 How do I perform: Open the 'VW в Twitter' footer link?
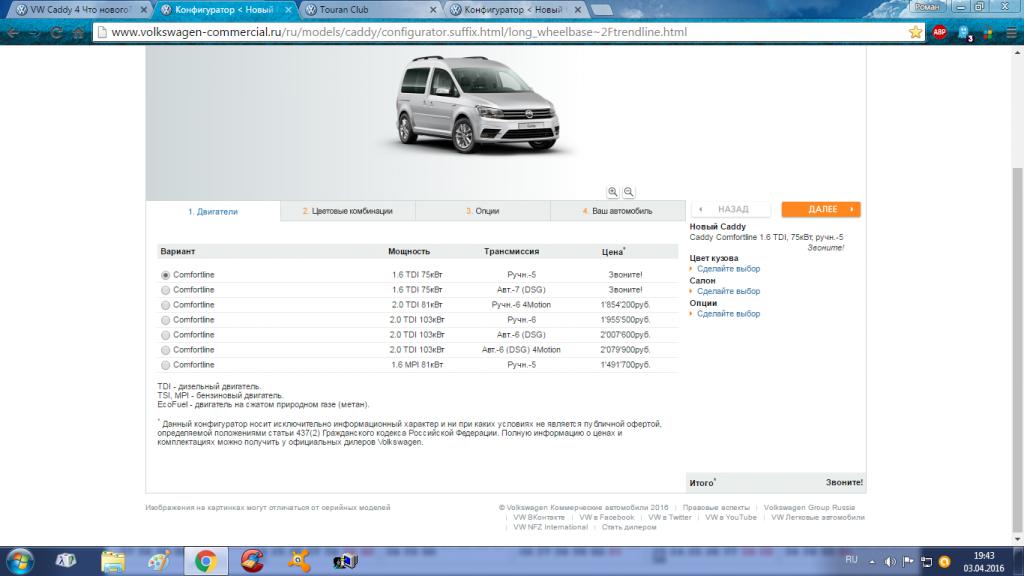coord(669,517)
